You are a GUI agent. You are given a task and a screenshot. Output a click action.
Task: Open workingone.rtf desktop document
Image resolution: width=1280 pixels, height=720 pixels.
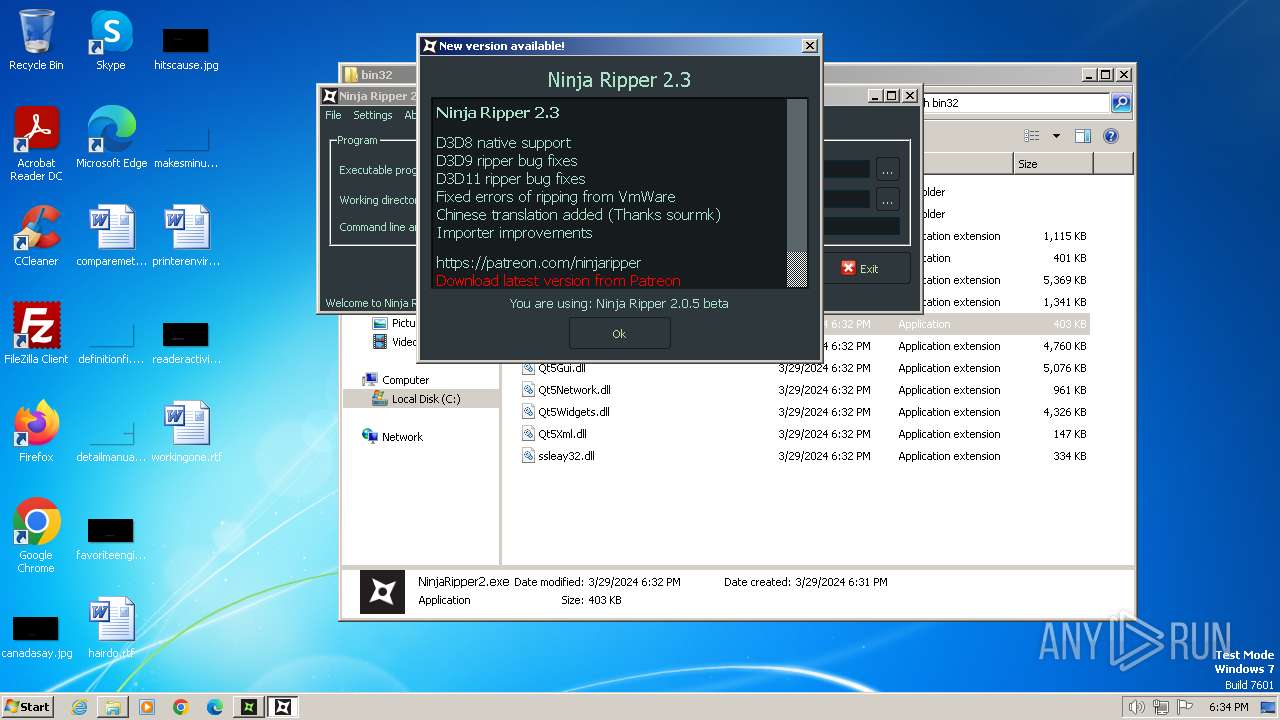click(x=186, y=432)
